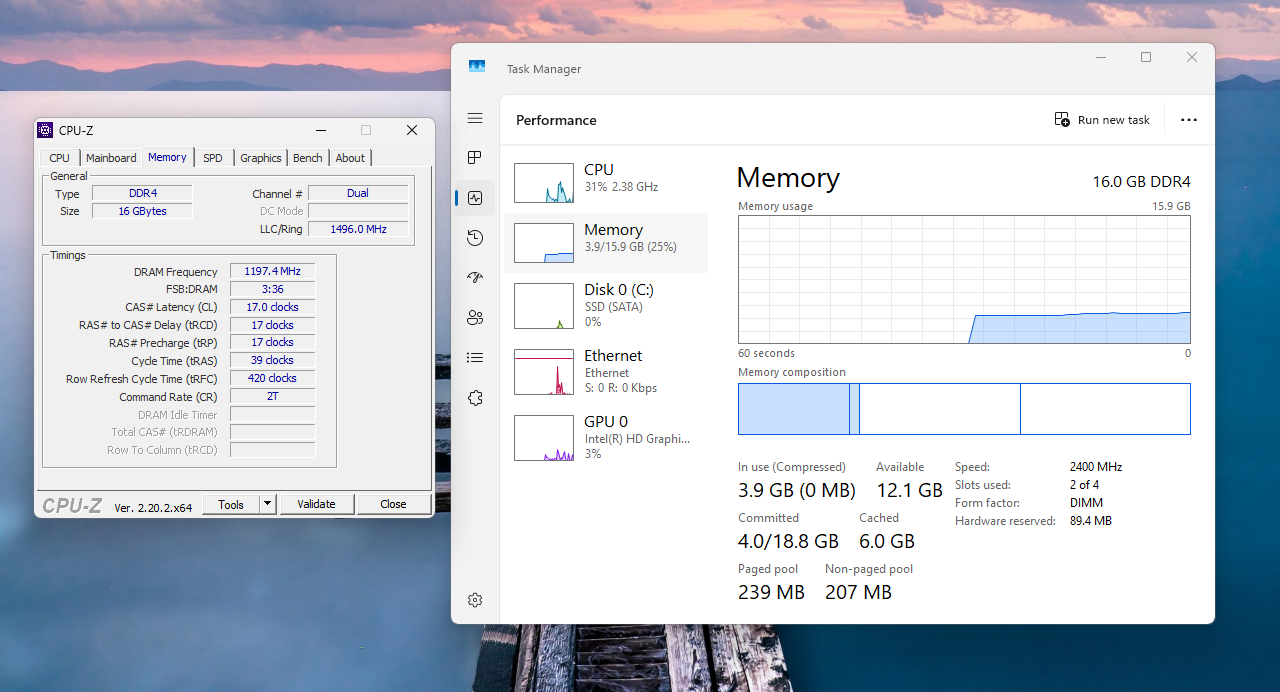Click the Command Rate value 2T
This screenshot has height=692, width=1280.
(272, 396)
